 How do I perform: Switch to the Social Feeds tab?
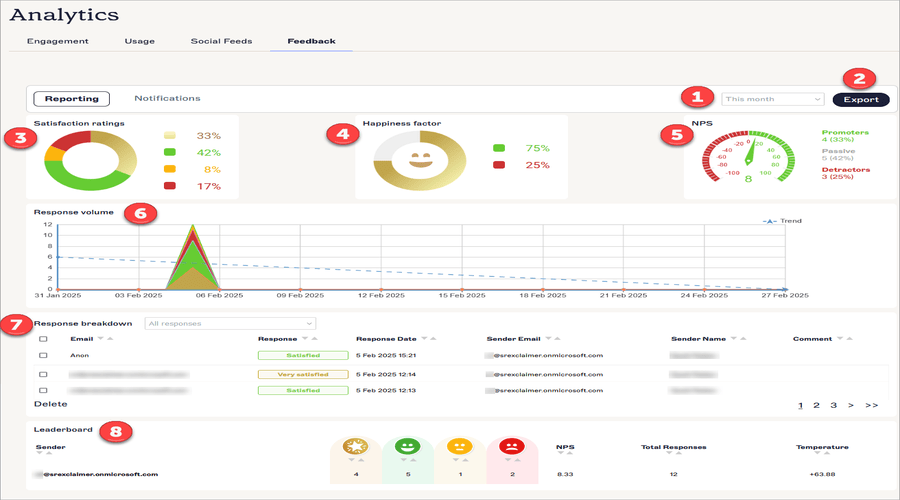[220, 41]
